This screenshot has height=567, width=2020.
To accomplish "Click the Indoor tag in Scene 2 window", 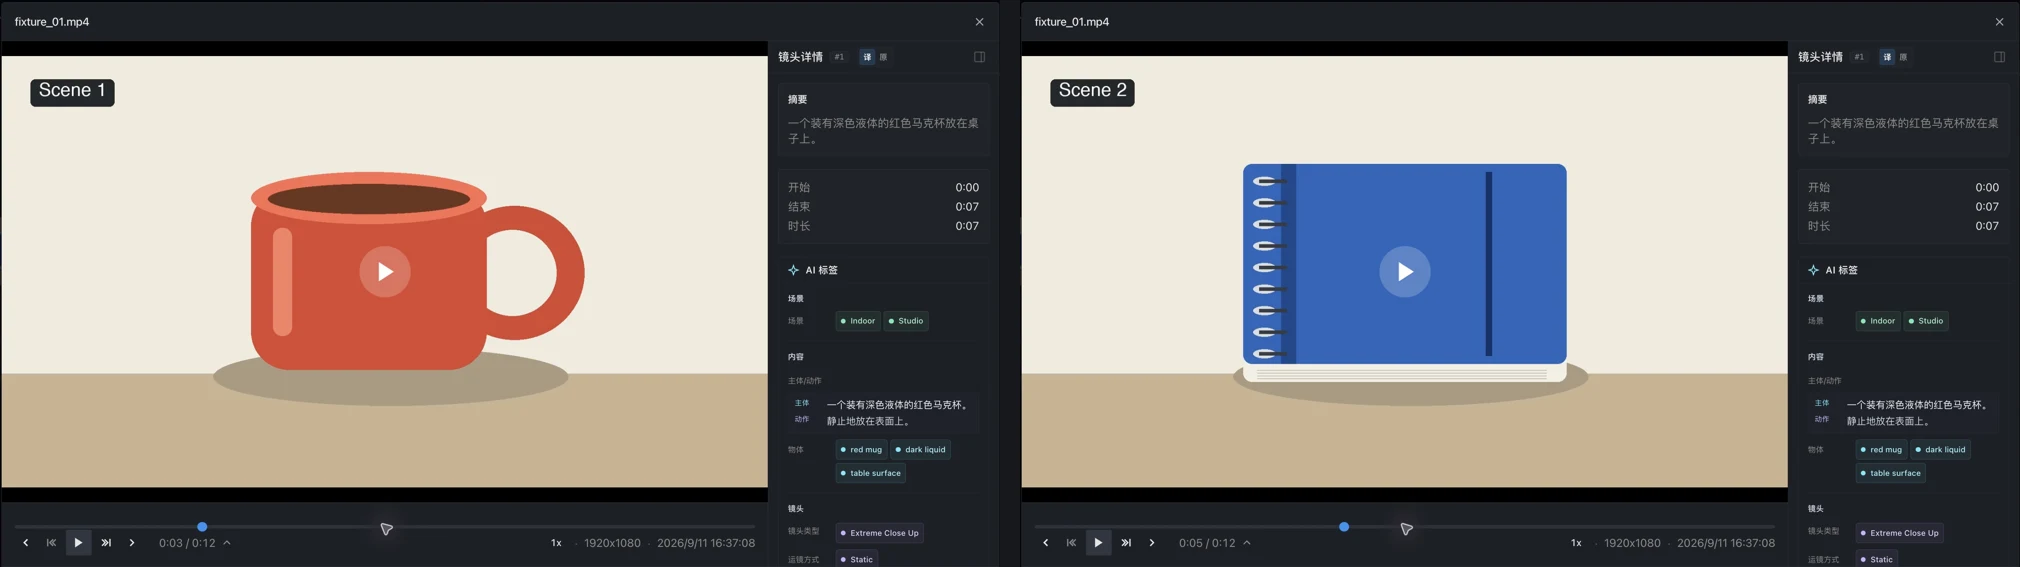I will [x=1878, y=321].
